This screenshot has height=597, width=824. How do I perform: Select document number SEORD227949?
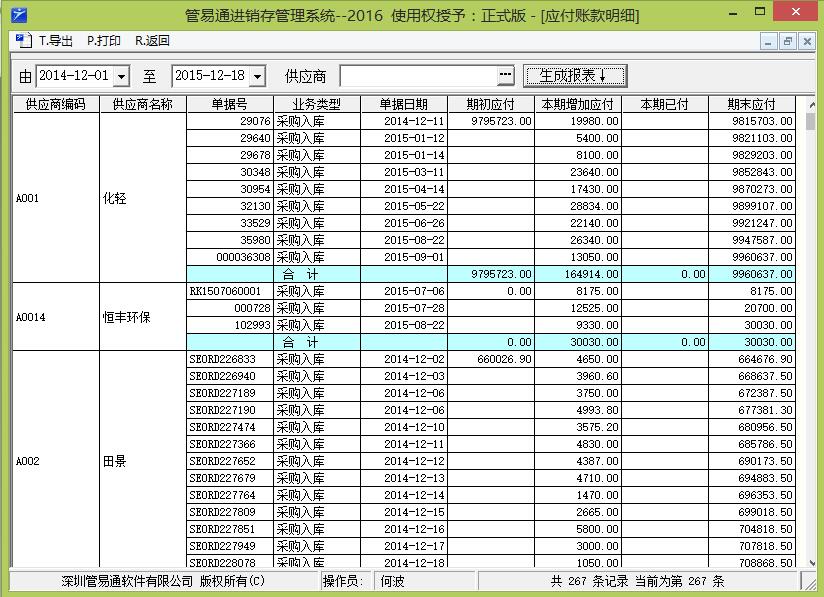point(230,546)
